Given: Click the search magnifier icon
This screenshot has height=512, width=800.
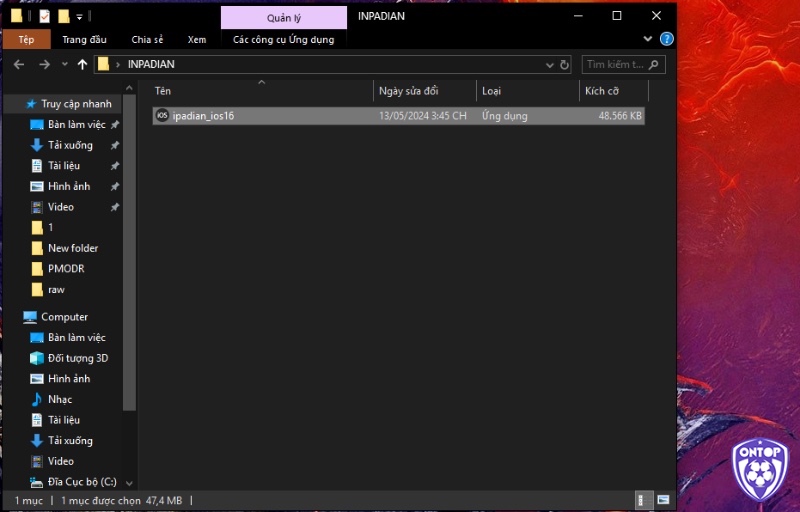Looking at the screenshot, I should point(654,64).
